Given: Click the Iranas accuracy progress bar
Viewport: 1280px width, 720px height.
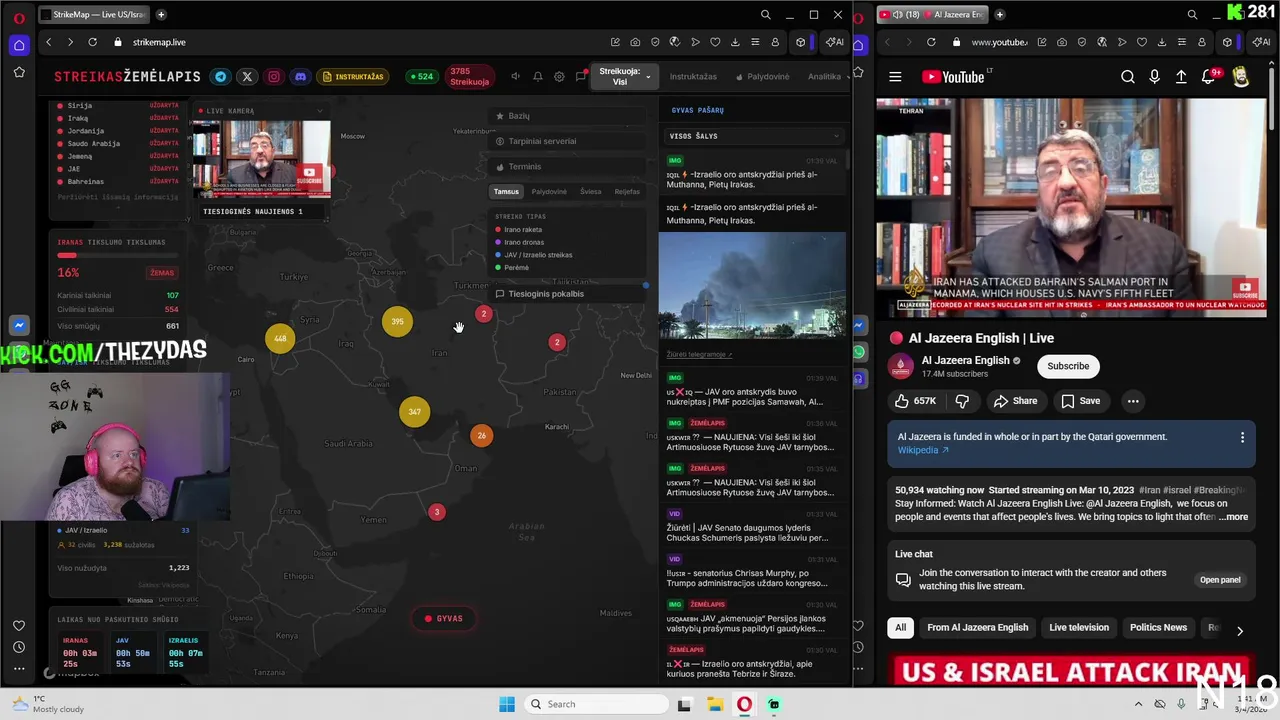Looking at the screenshot, I should point(118,256).
